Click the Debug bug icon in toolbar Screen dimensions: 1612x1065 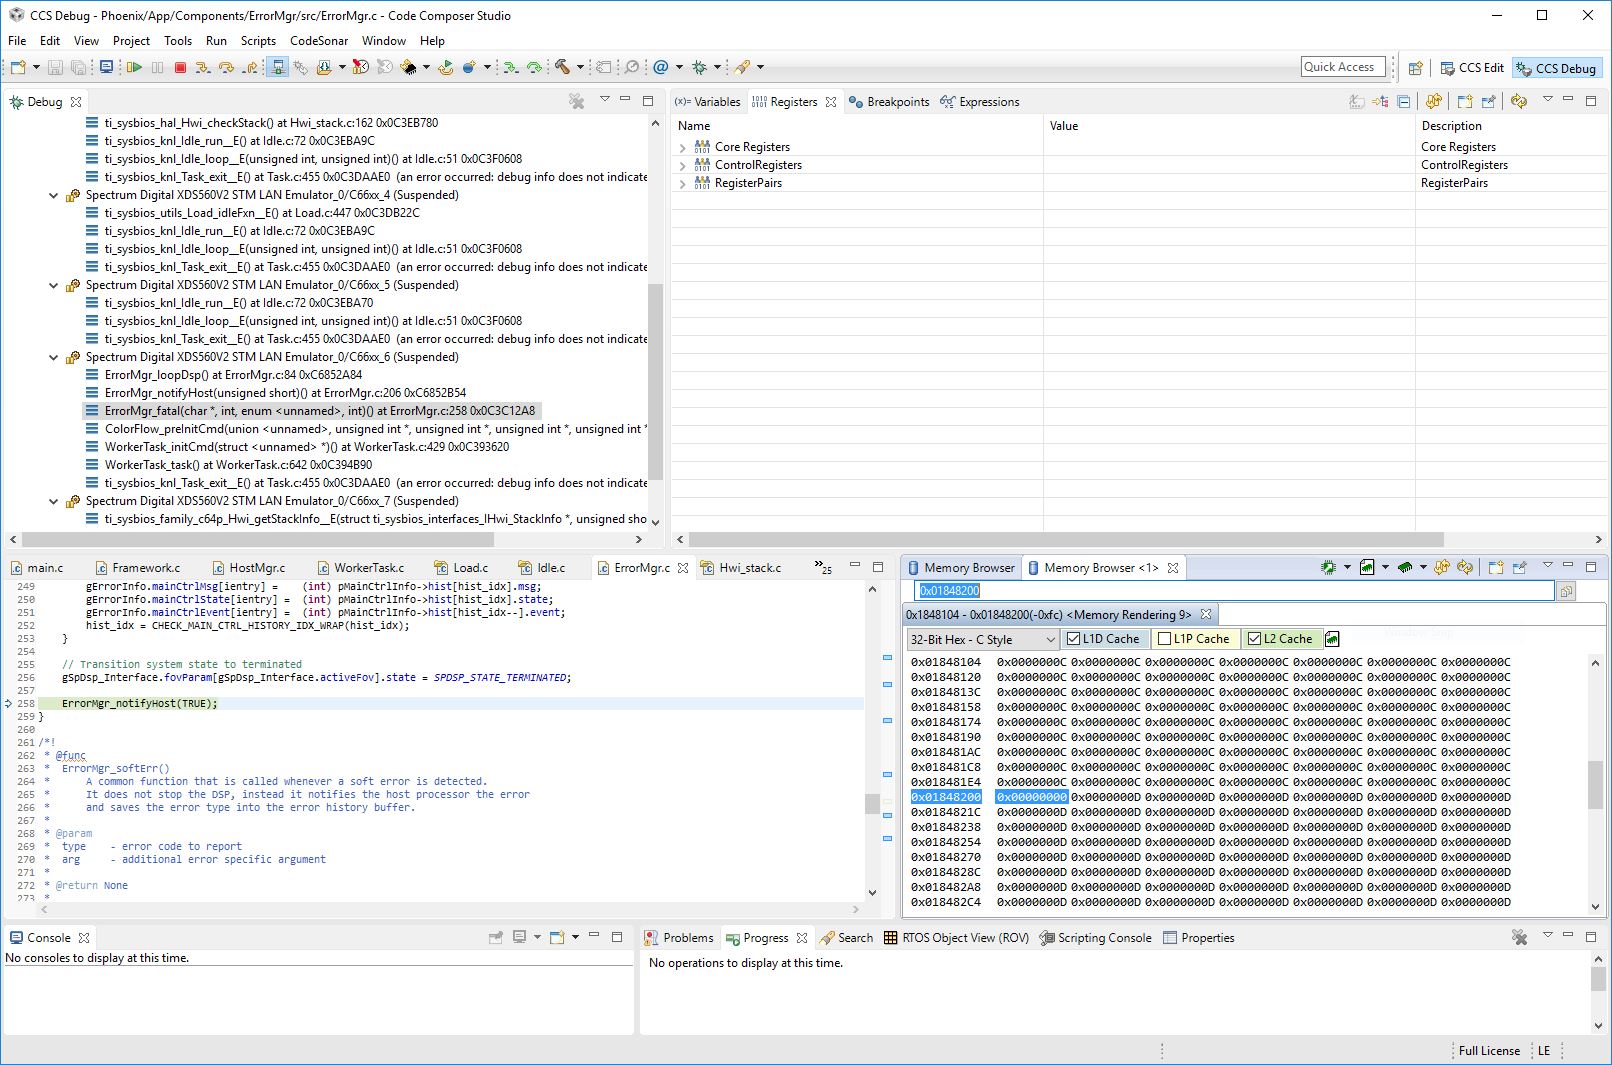[x=700, y=68]
